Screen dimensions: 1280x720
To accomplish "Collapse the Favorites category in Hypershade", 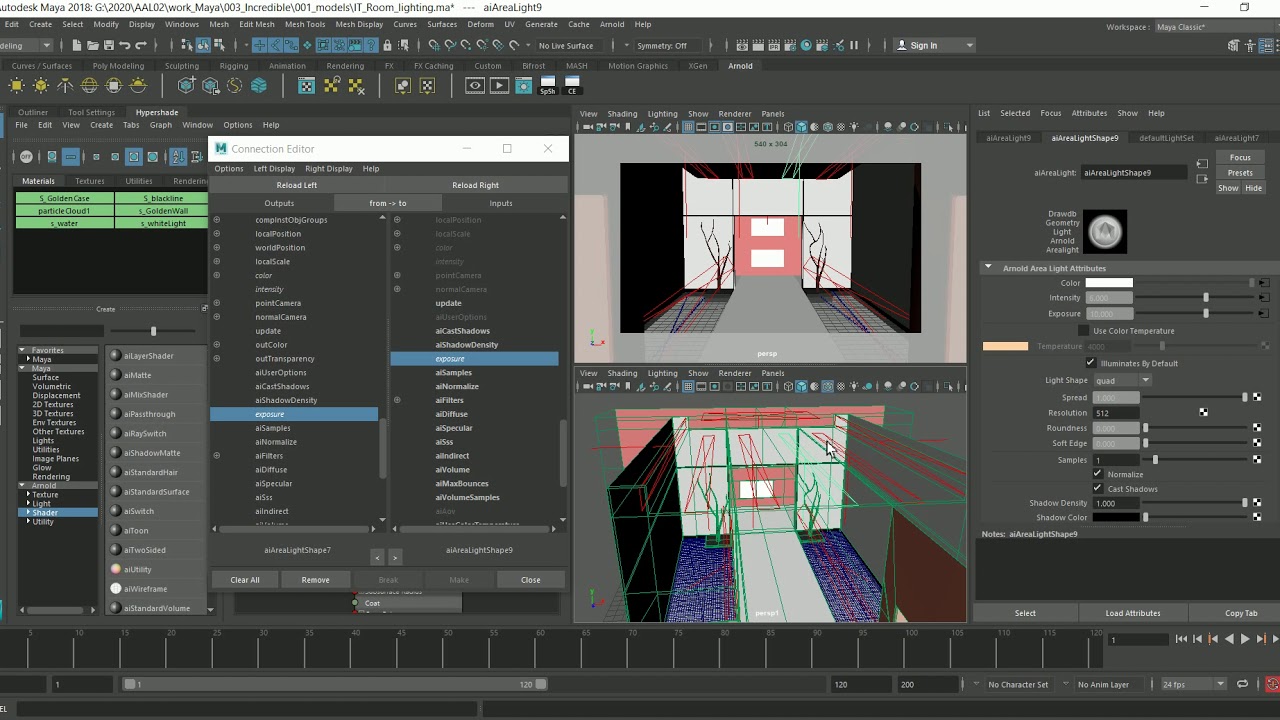I will [x=22, y=350].
